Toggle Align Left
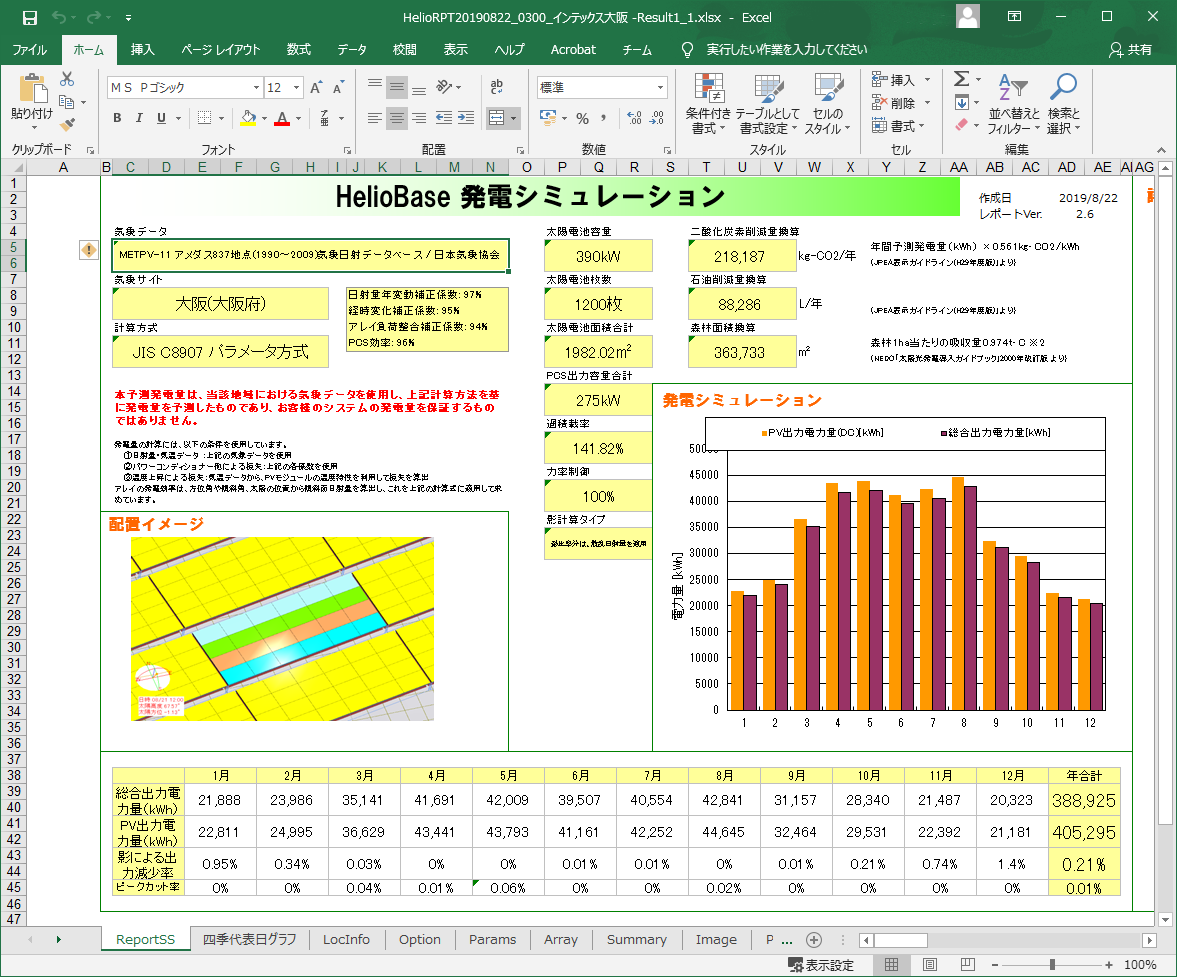This screenshot has height=977, width=1177. [375, 118]
